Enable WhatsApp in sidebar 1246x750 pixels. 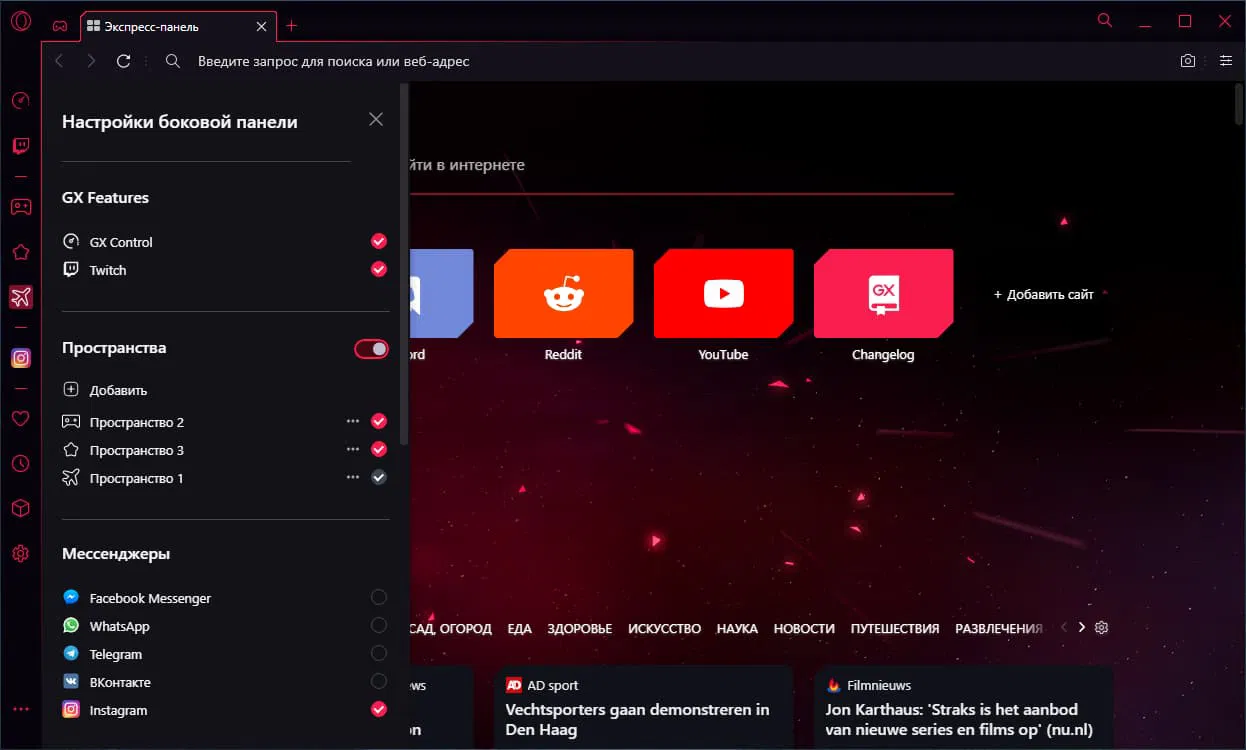[x=379, y=625]
